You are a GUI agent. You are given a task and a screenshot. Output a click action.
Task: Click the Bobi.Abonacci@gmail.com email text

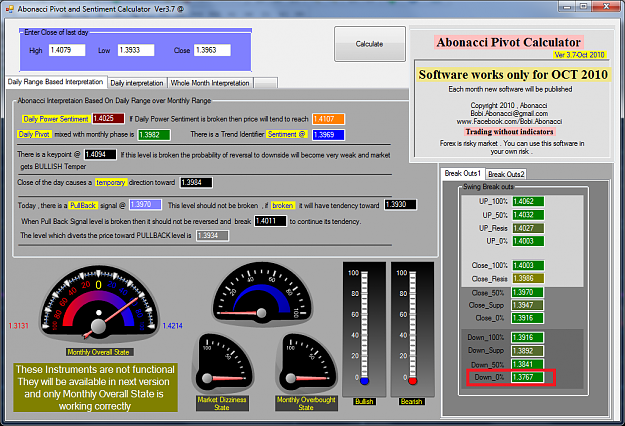[509, 113]
